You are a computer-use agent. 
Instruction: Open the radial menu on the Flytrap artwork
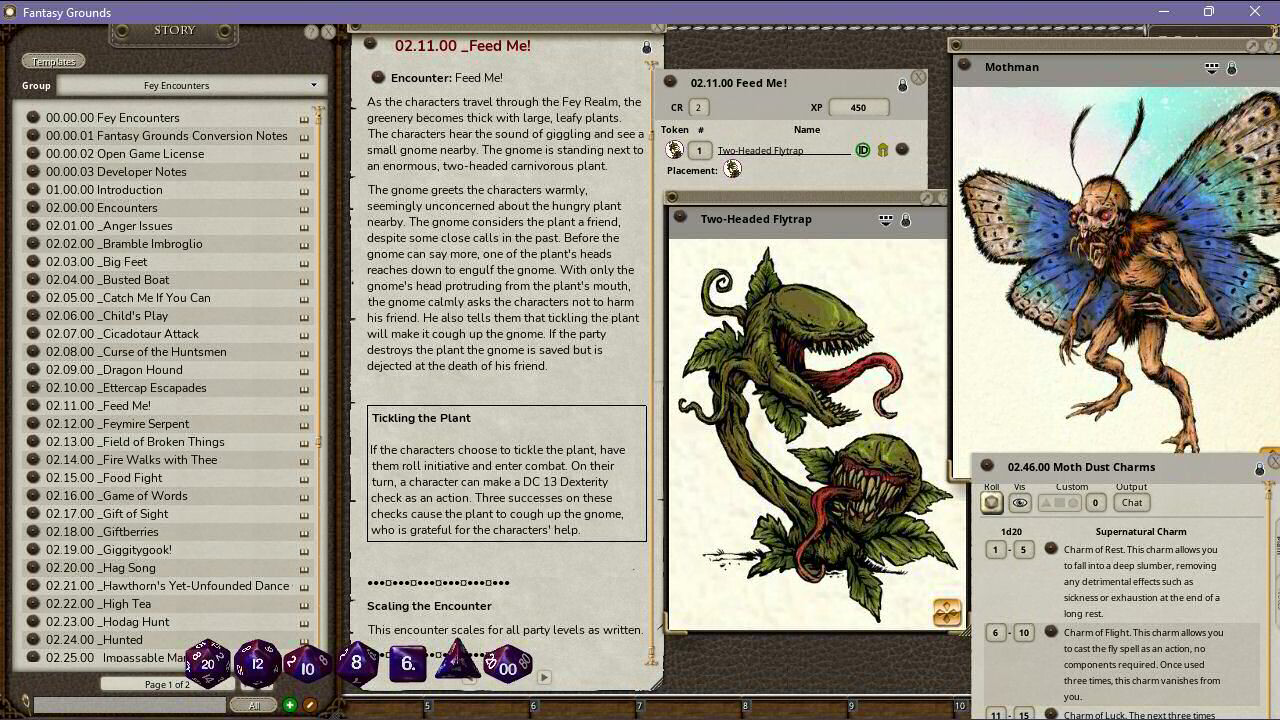[946, 611]
